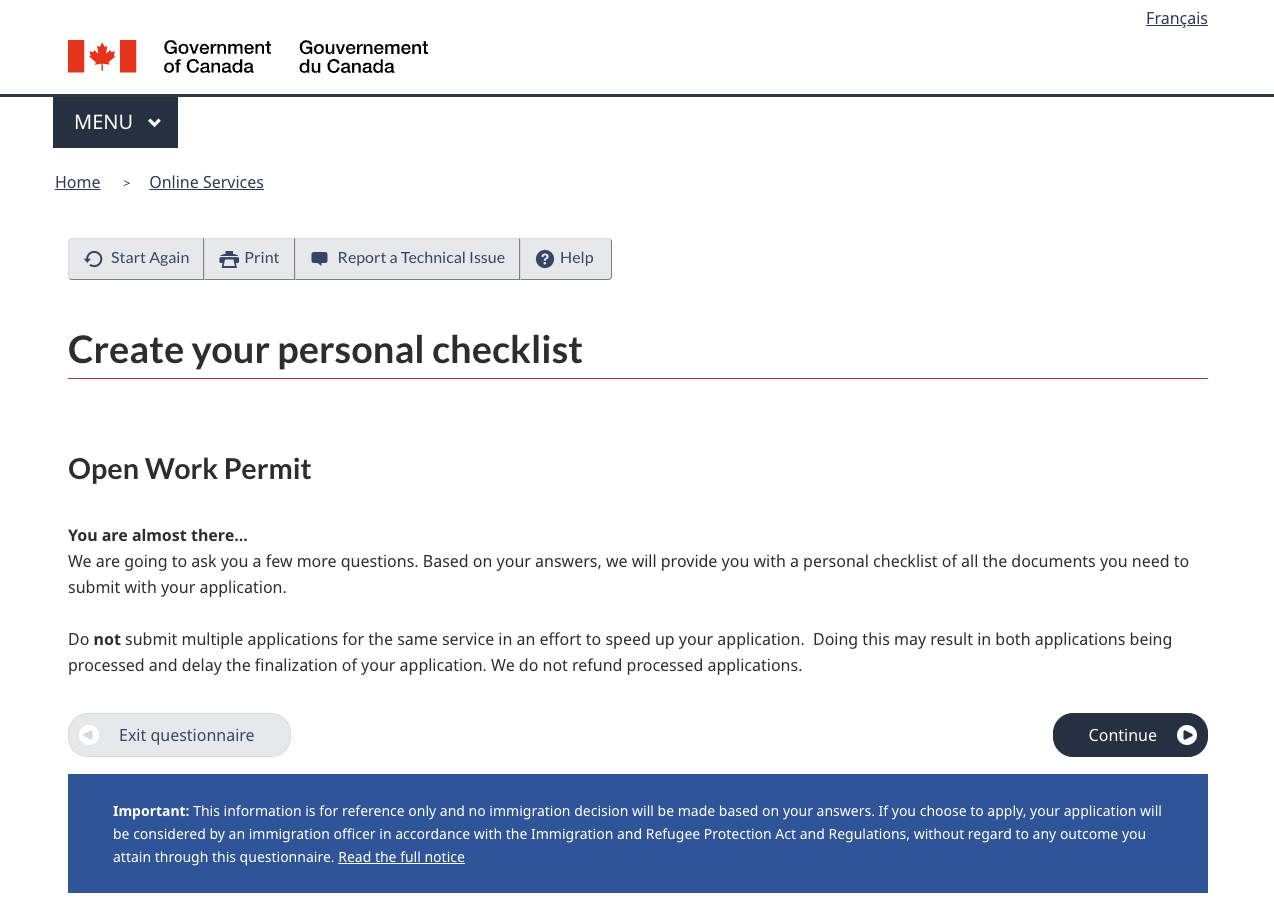The height and width of the screenshot is (912, 1274).
Task: Click the Report a Technical Issue text
Action: point(421,258)
